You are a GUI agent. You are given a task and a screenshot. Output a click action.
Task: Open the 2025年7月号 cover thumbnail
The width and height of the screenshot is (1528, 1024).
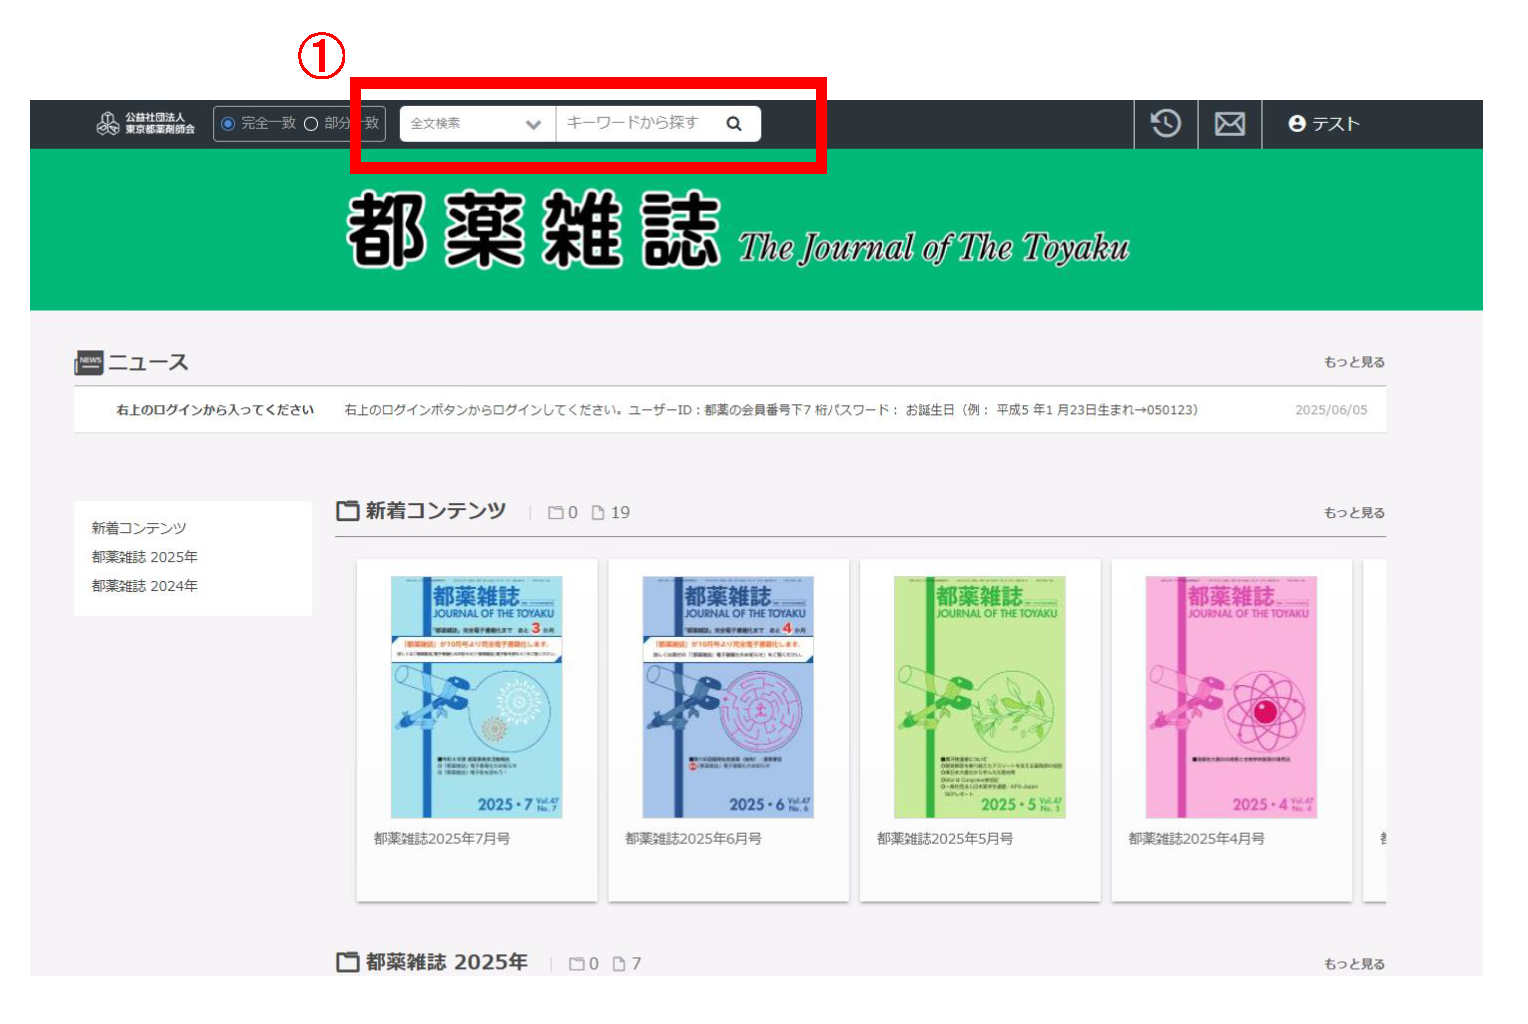coord(477,697)
